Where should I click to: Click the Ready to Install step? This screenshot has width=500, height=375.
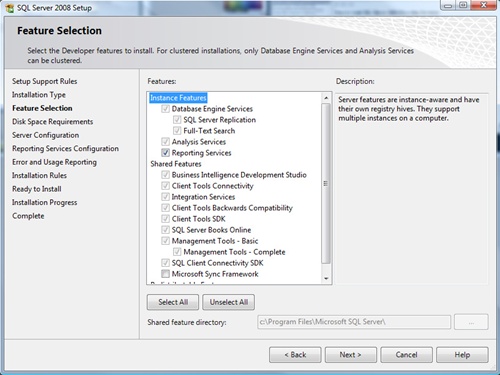pyautogui.click(x=37, y=189)
